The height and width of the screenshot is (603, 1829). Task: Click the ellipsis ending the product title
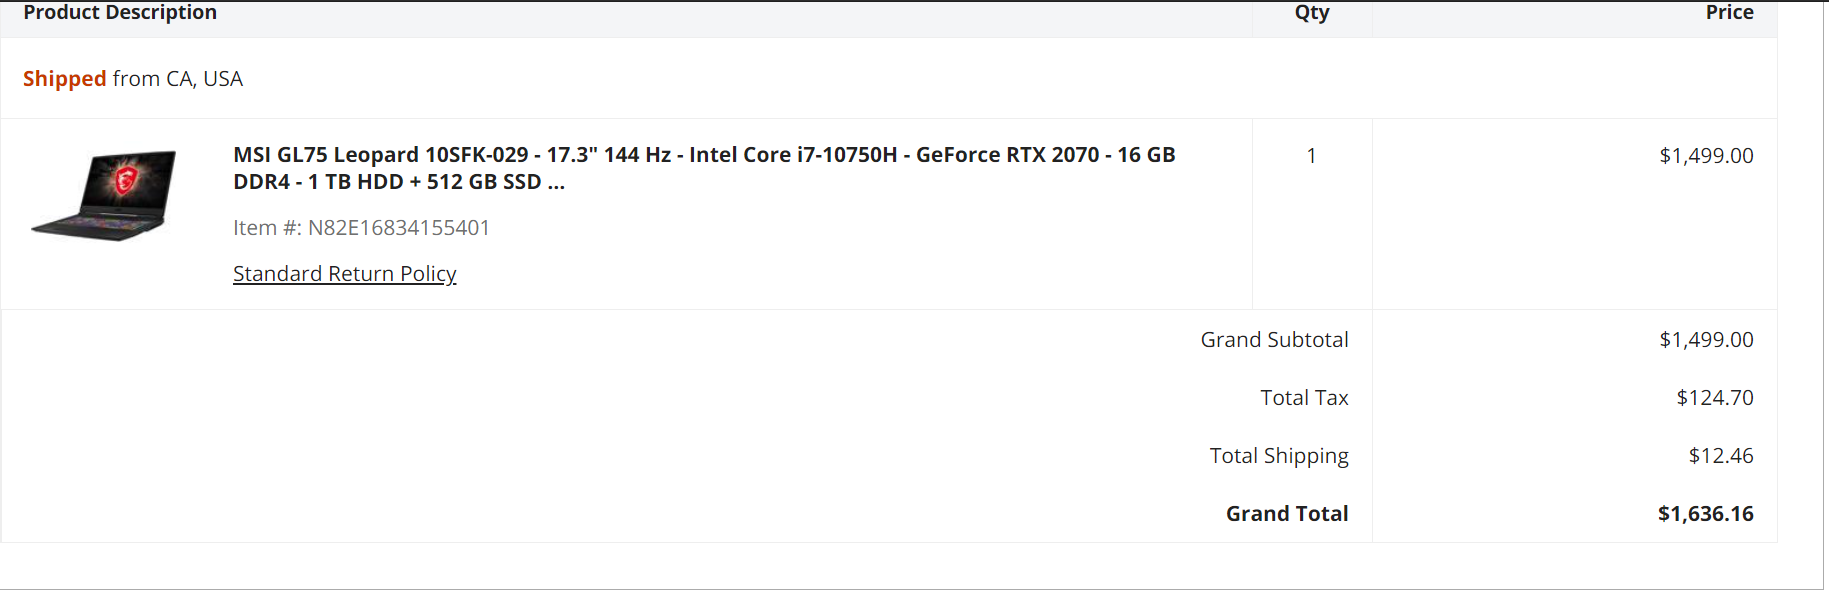pyautogui.click(x=556, y=183)
